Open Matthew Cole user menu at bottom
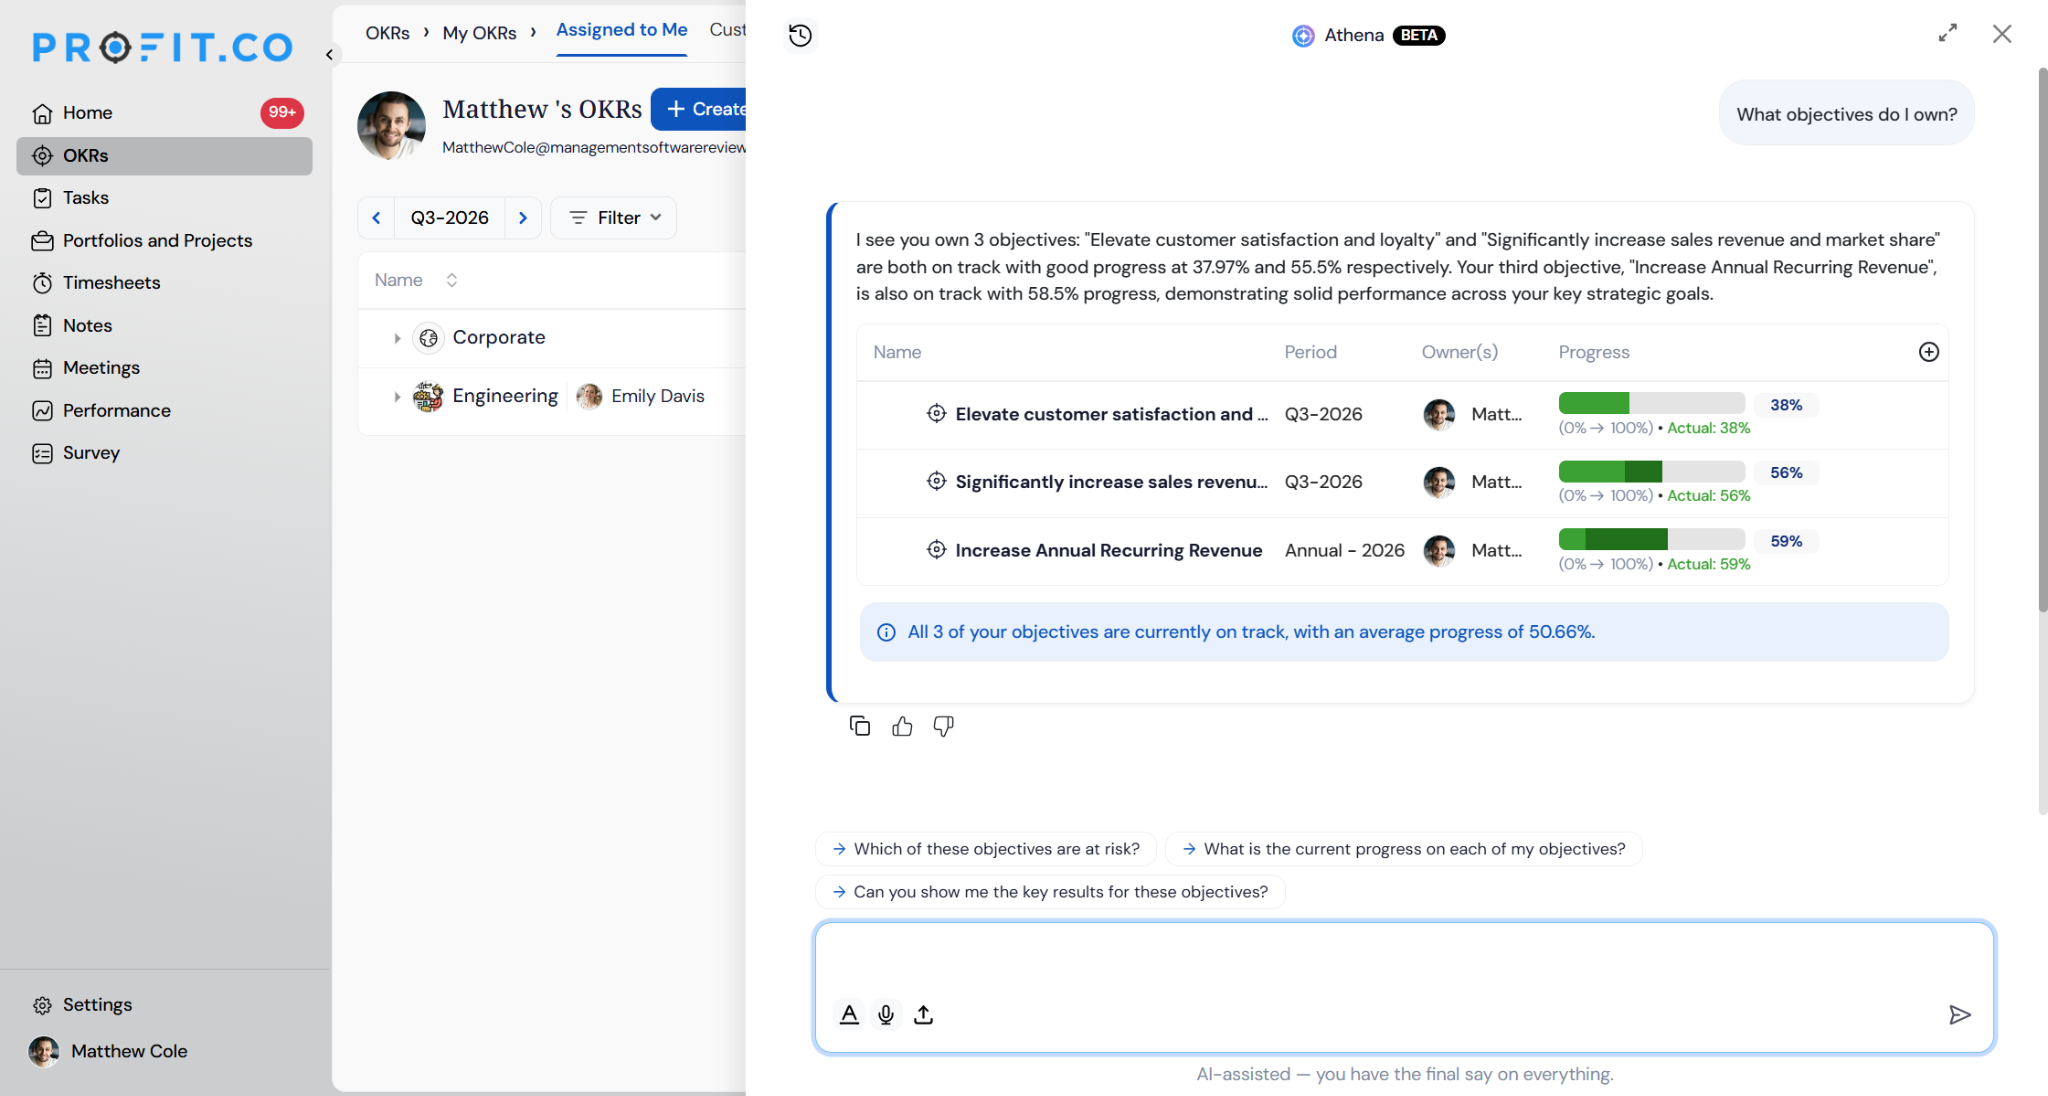 110,1051
